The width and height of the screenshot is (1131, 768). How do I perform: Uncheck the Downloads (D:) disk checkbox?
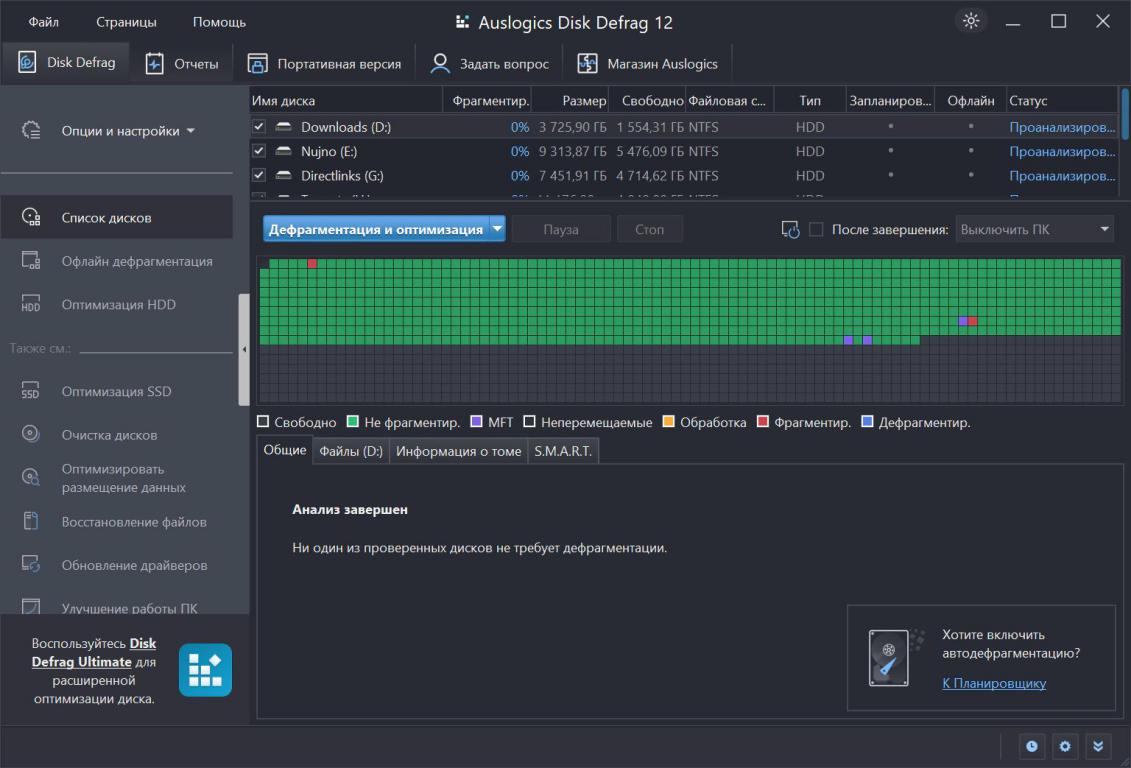[259, 127]
